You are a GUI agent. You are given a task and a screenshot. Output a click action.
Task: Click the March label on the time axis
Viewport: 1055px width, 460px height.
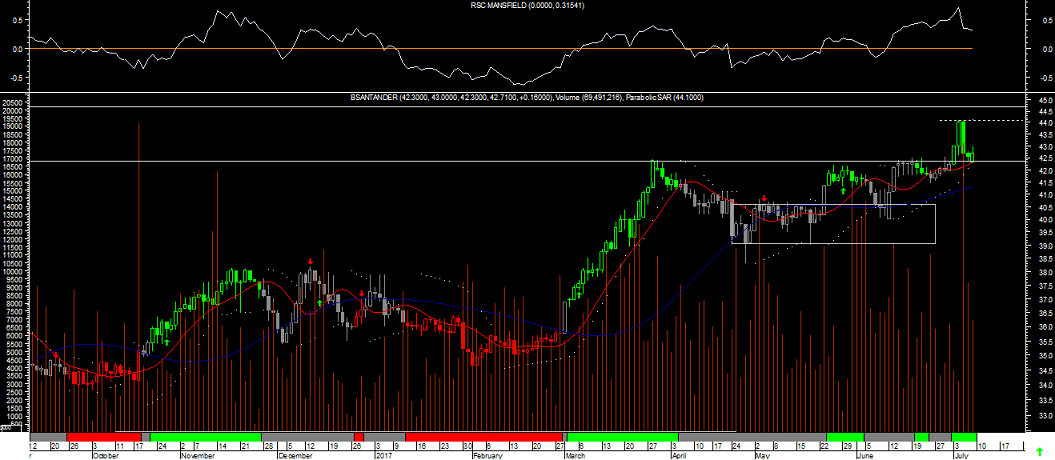pyautogui.click(x=575, y=454)
